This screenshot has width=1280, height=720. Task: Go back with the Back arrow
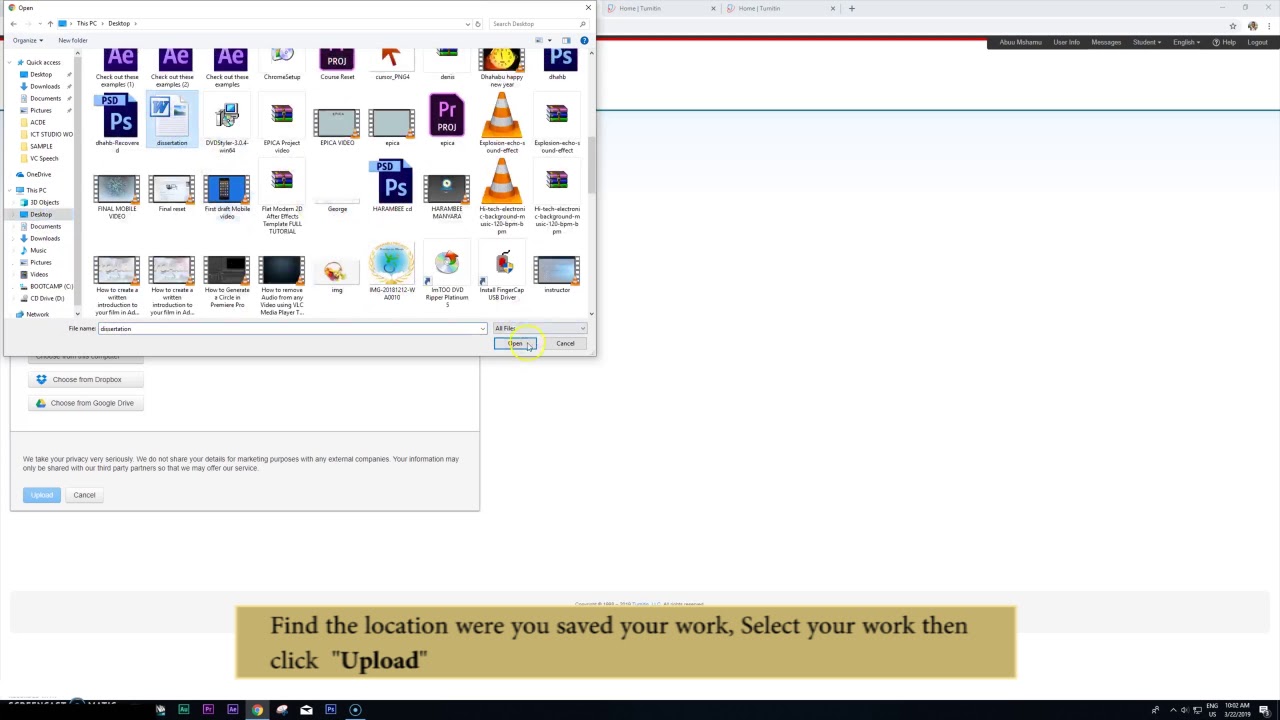(13, 23)
